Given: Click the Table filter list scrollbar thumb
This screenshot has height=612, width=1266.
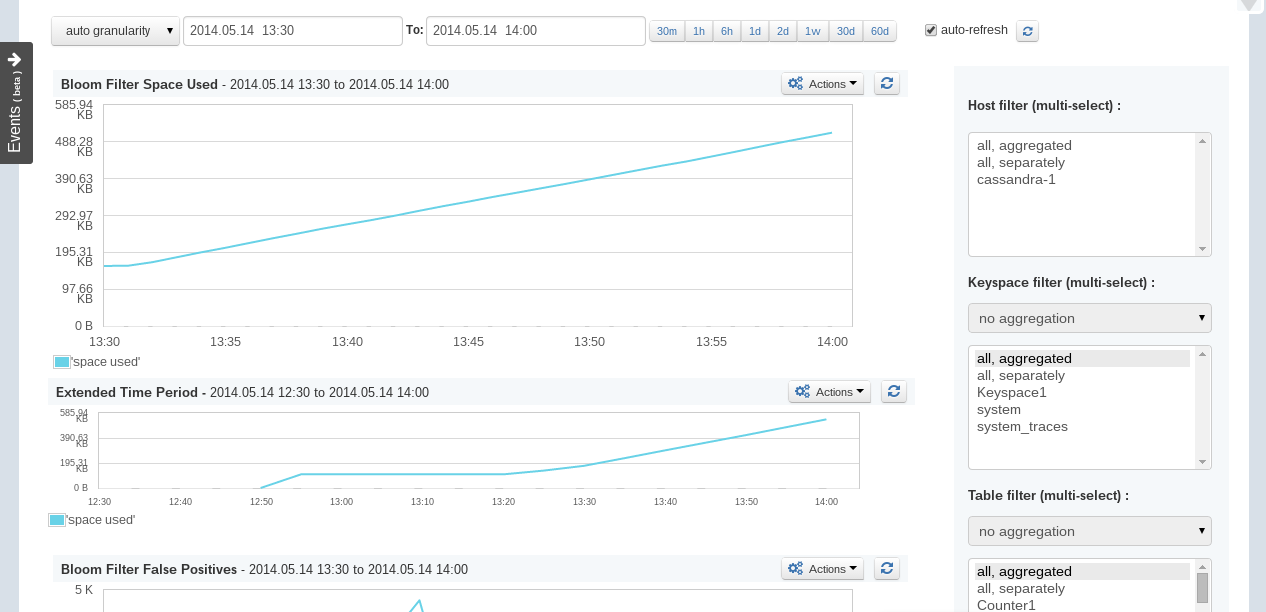Looking at the screenshot, I should pos(1203,587).
